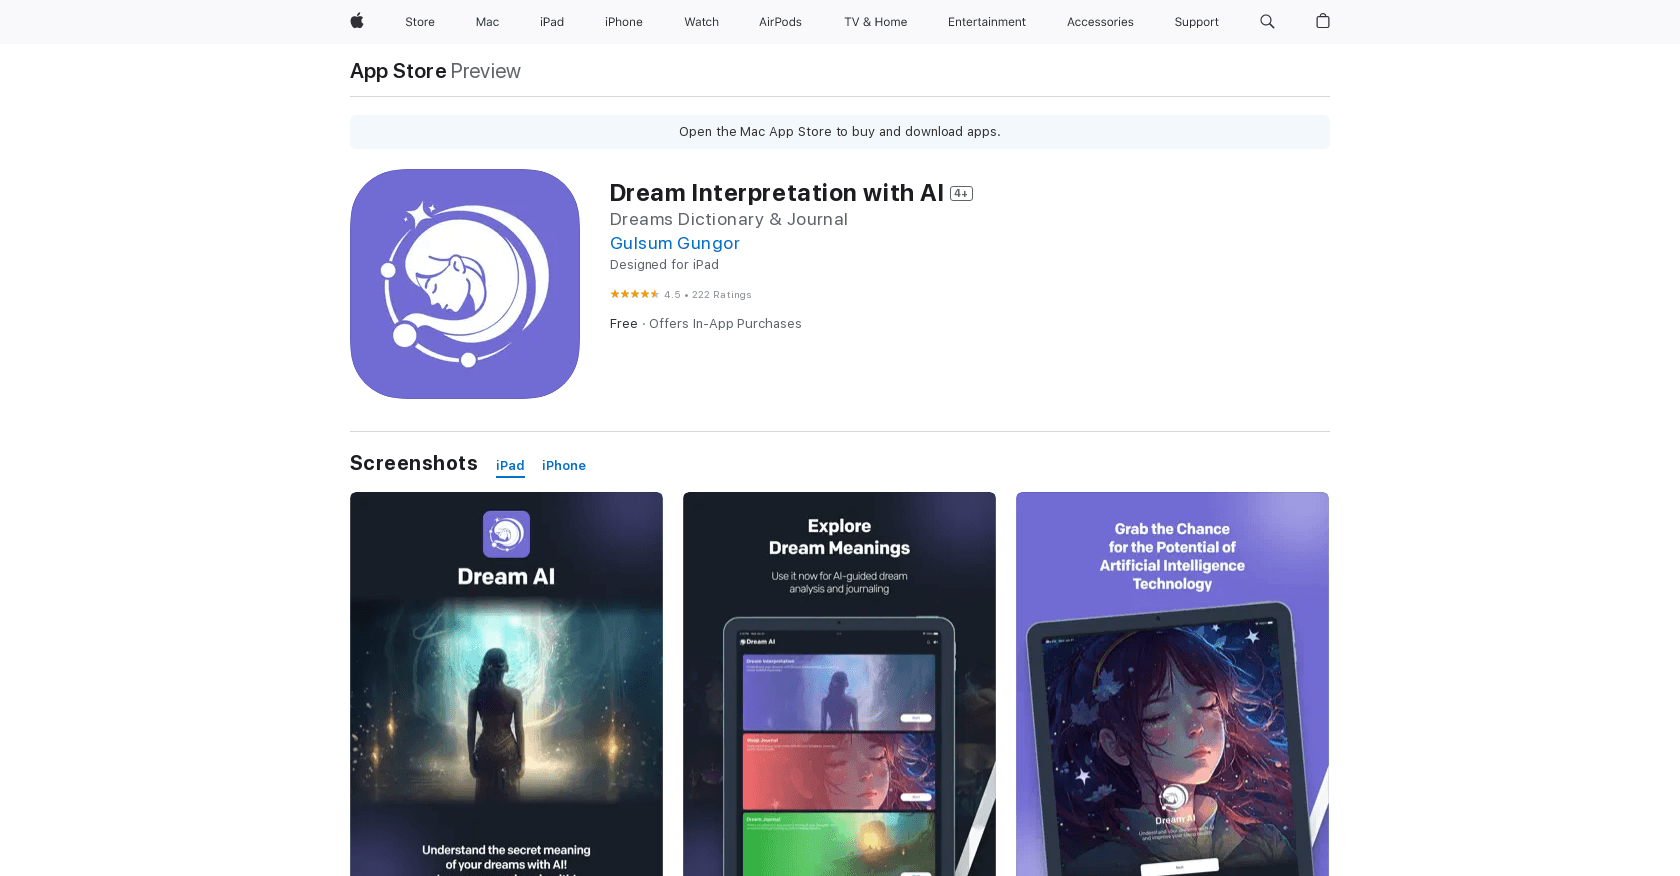
Task: Click the 'Offers In-App Purchases' text
Action: 725,324
